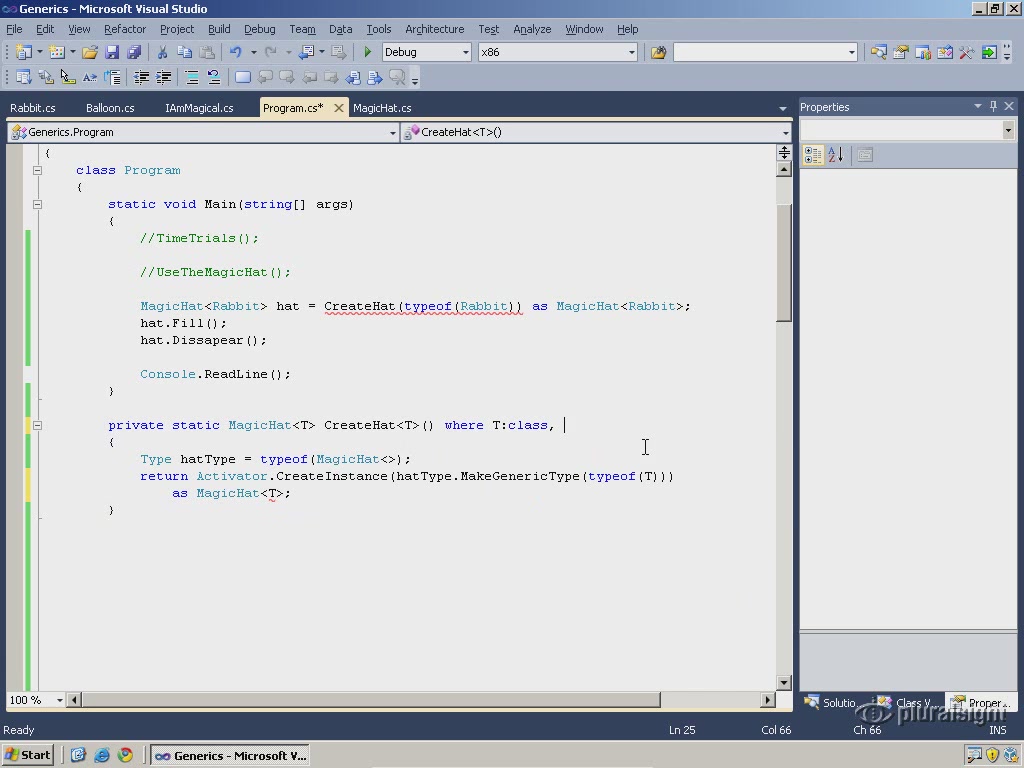
Task: Click the Display Object Member List icon
Action: coord(24,78)
